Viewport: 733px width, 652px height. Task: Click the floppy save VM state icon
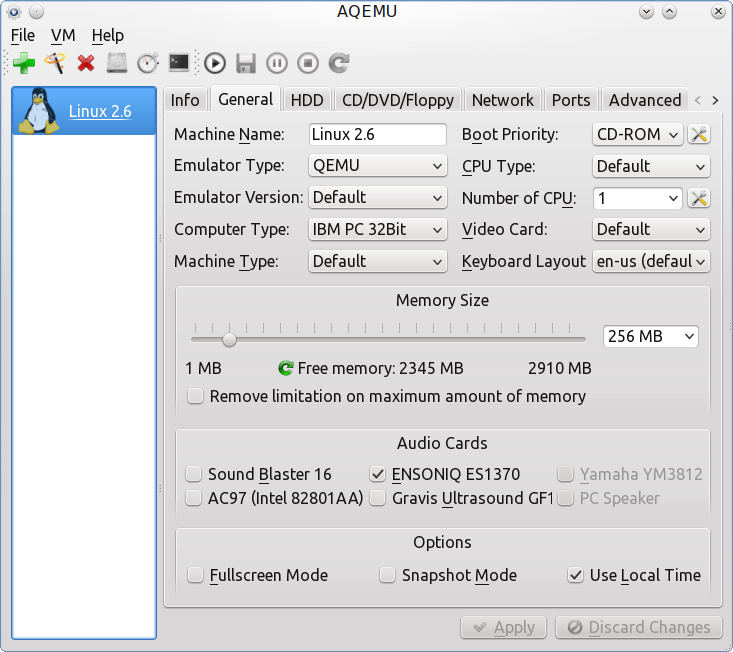[x=246, y=63]
